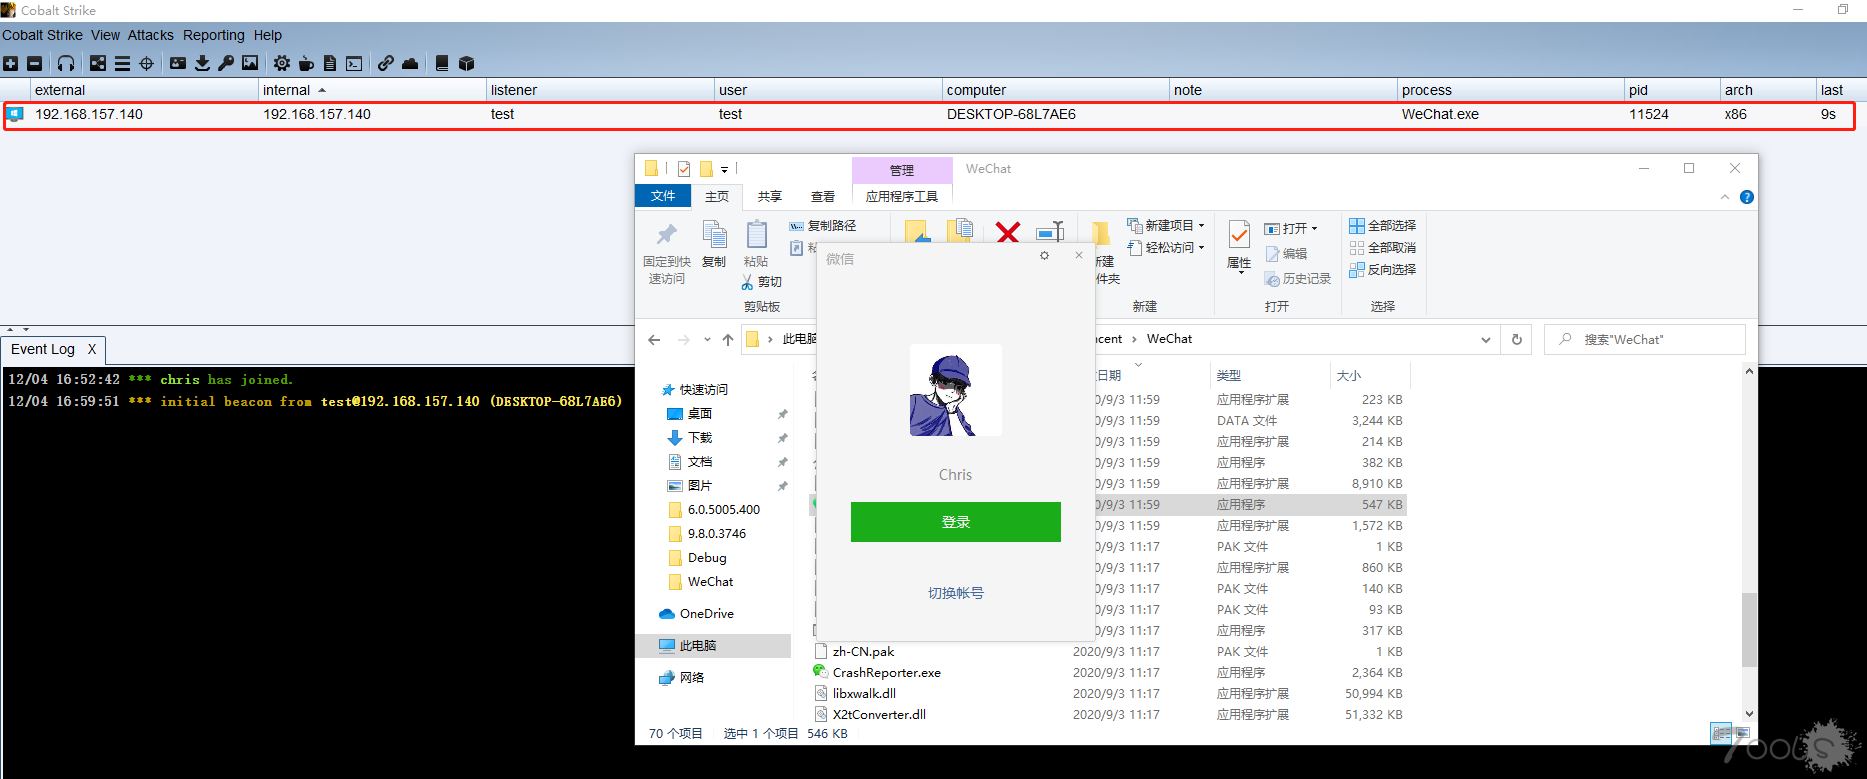This screenshot has height=779, width=1867.
Task: Select Explorer 查看 ribbon tab
Action: 823,197
